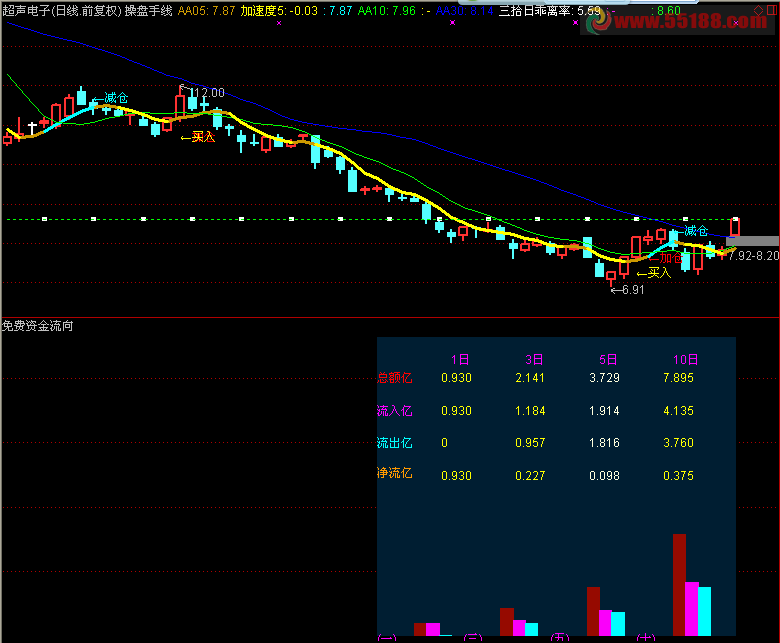Click the red 加仓 signal marker
The height and width of the screenshot is (643, 780).
pos(666,258)
